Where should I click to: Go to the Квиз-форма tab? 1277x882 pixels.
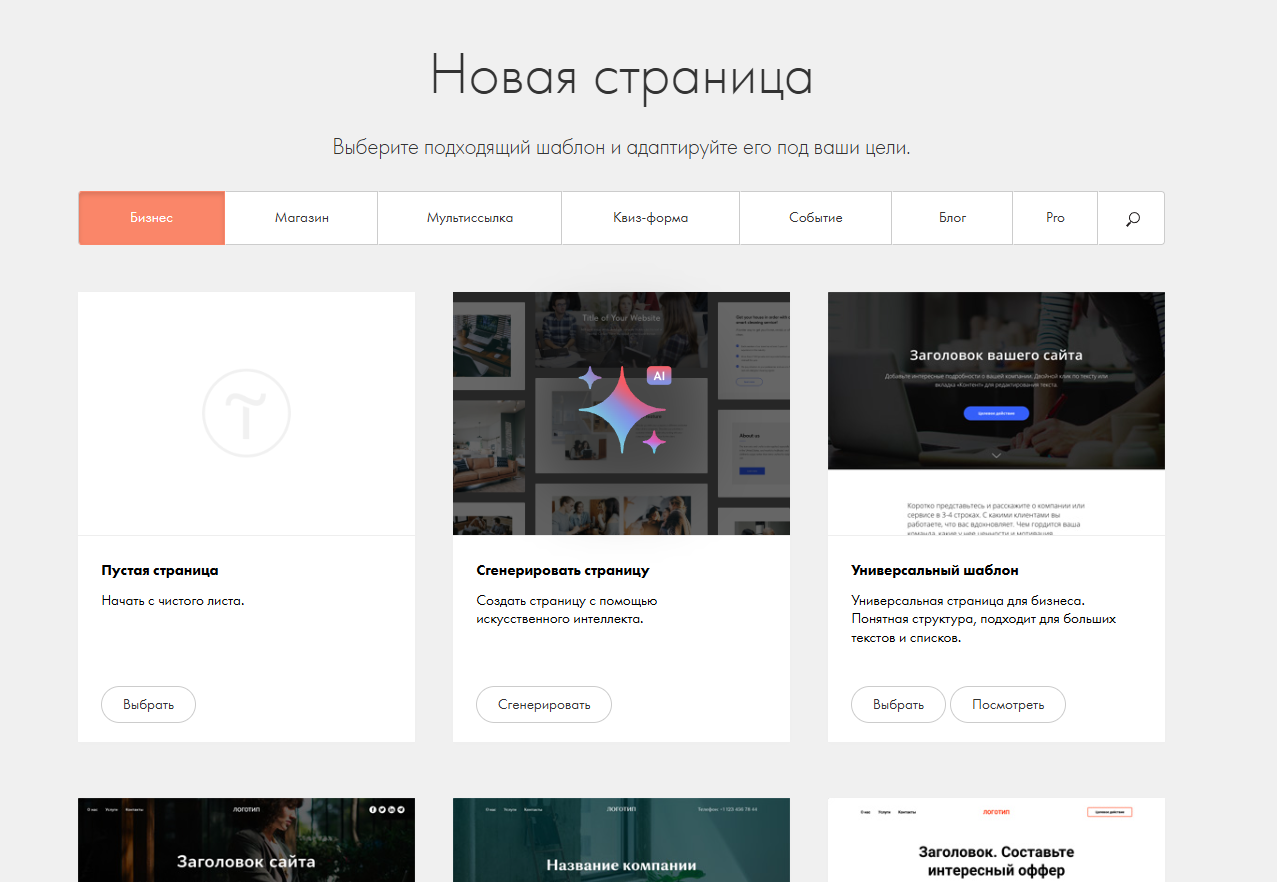(x=650, y=218)
